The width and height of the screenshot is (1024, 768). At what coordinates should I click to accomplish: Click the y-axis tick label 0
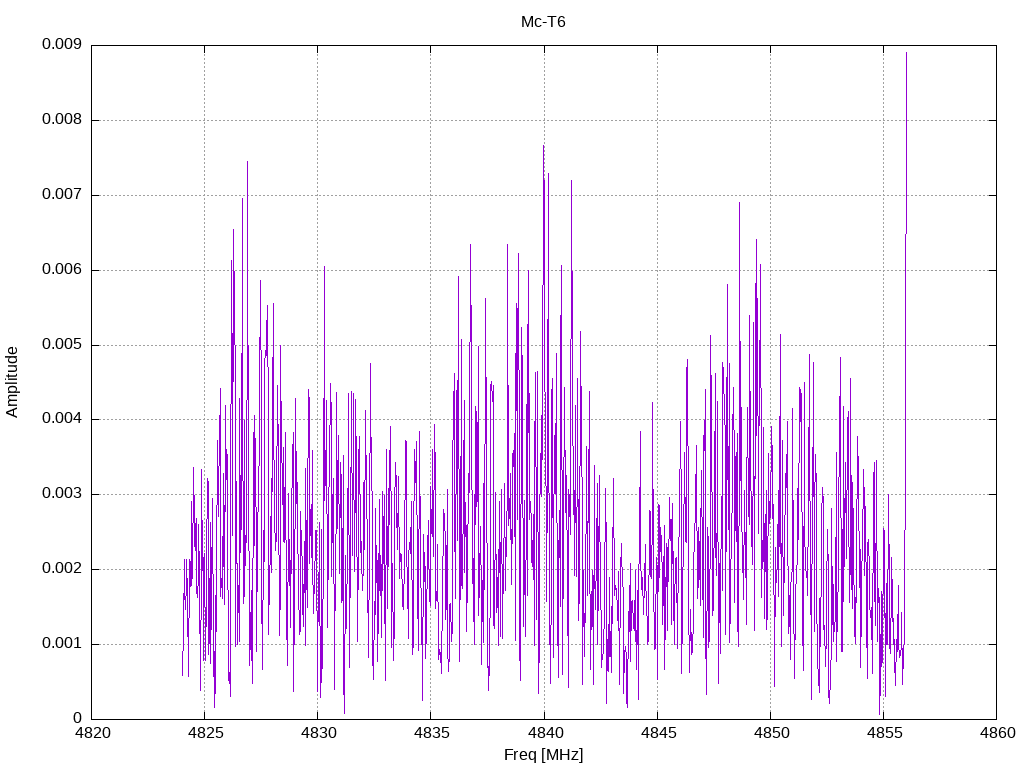(77, 718)
